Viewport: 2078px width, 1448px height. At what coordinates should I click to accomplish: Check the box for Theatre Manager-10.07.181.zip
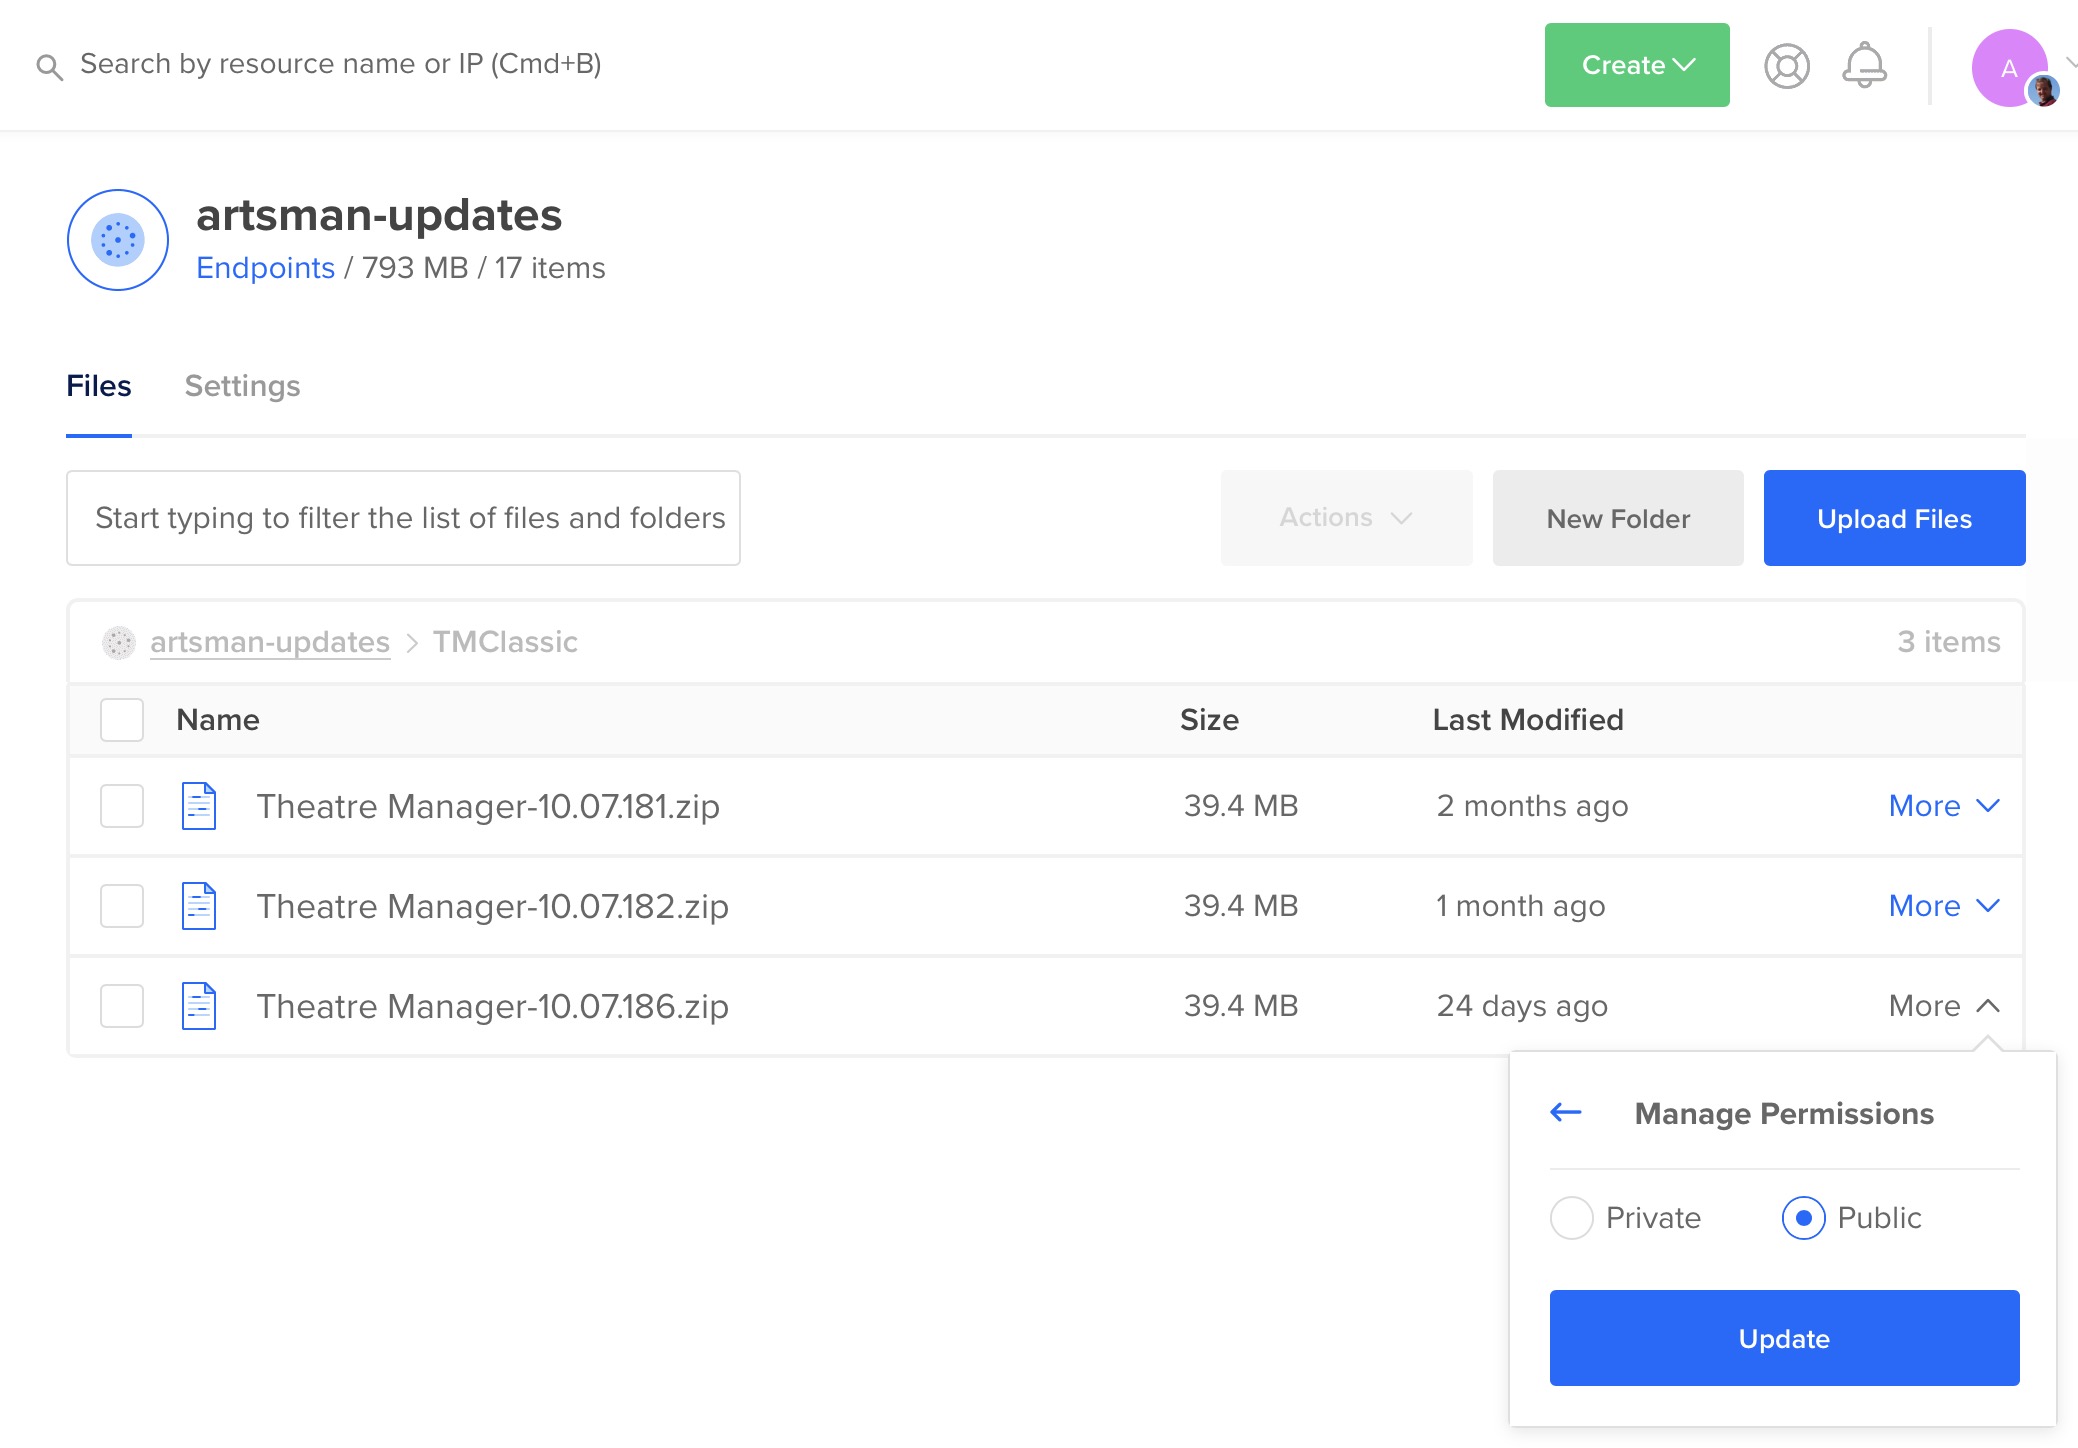click(x=122, y=806)
